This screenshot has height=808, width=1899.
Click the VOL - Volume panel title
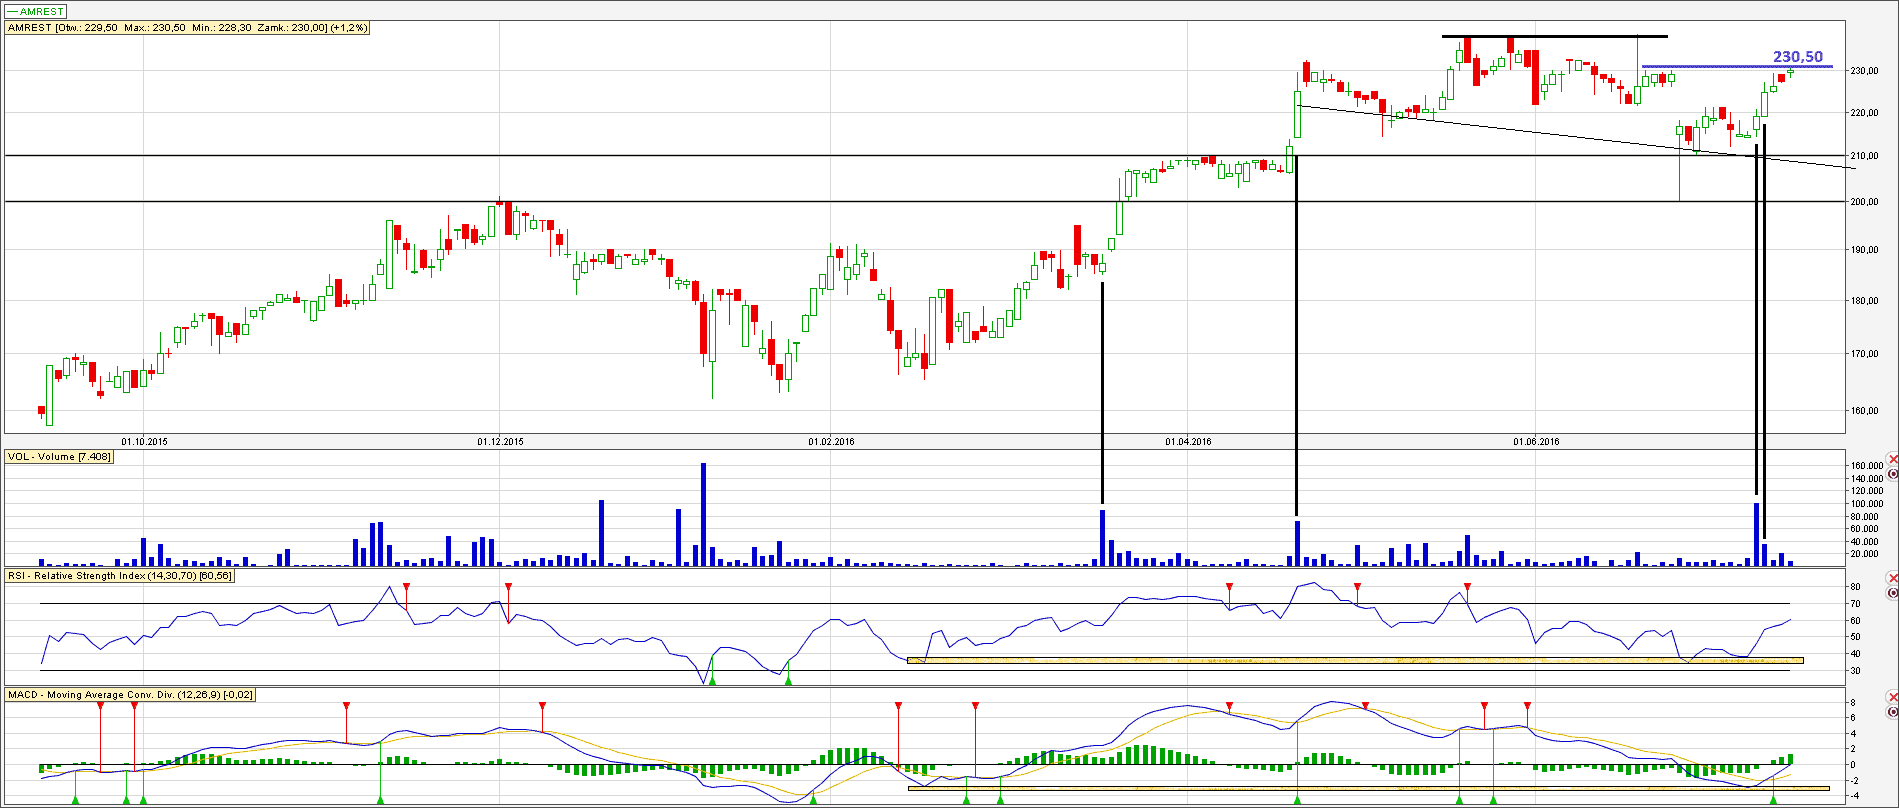click(x=59, y=457)
